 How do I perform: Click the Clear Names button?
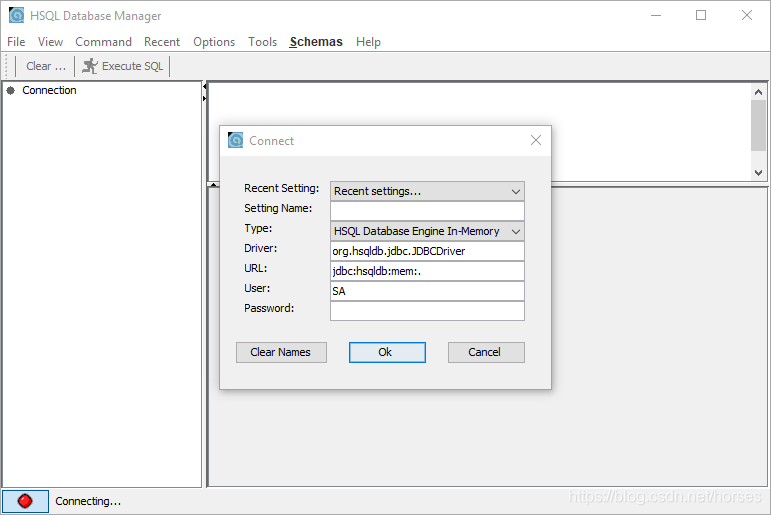(x=281, y=352)
